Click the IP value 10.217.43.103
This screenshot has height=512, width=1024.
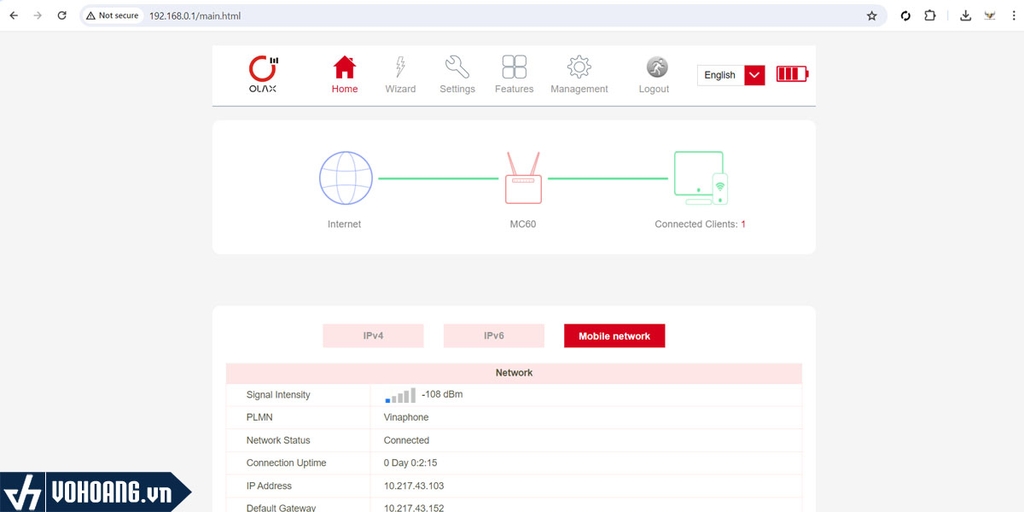[413, 486]
